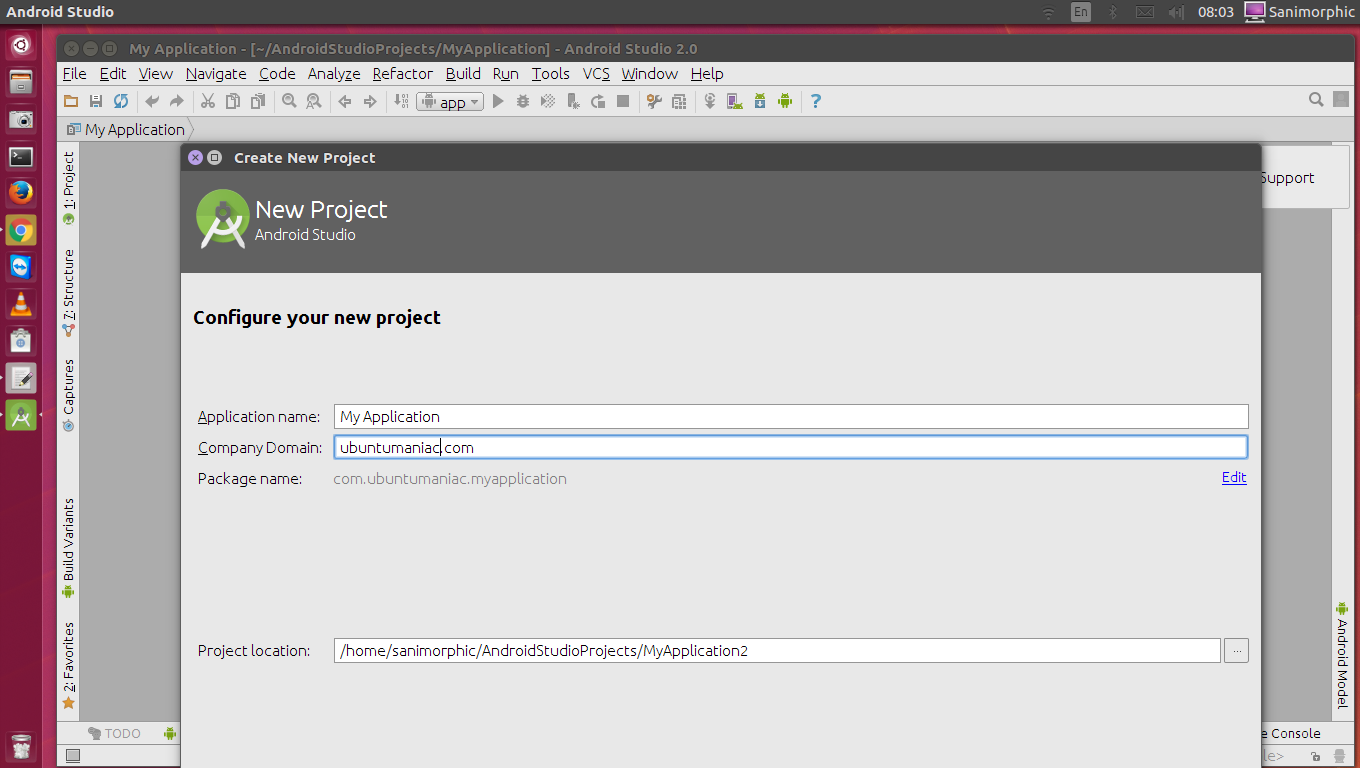1360x768 pixels.
Task: Click the Synchronize toolbar icon
Action: click(121, 101)
